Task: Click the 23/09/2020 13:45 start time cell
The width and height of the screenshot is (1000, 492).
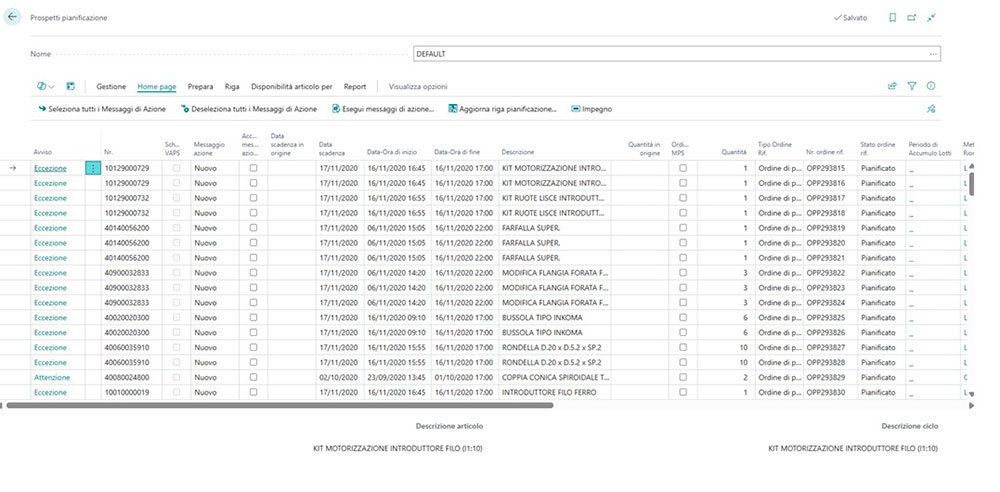Action: coord(396,377)
